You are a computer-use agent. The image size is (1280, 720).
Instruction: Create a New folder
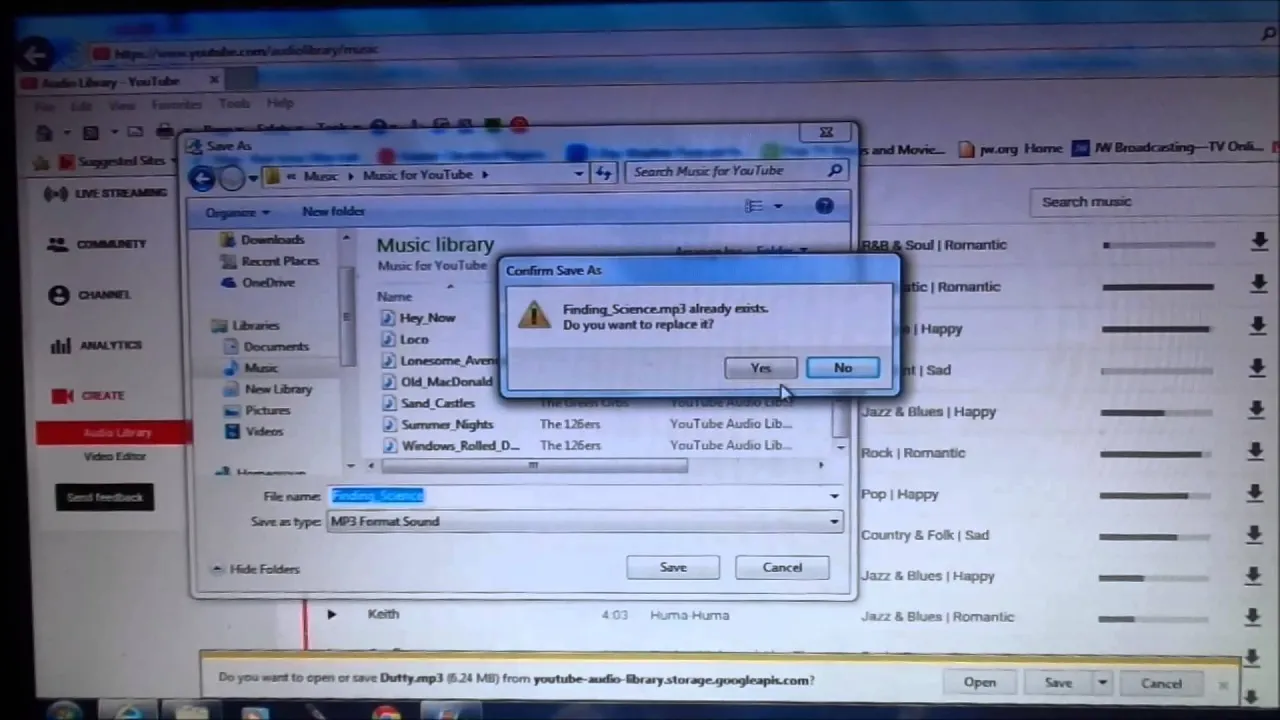pos(333,211)
